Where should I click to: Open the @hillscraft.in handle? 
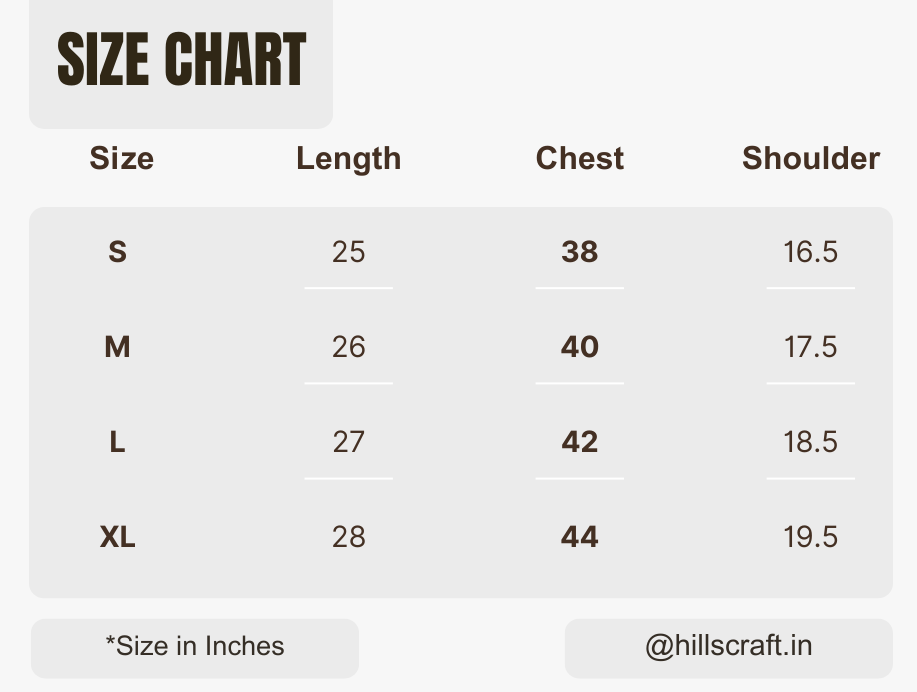click(729, 646)
